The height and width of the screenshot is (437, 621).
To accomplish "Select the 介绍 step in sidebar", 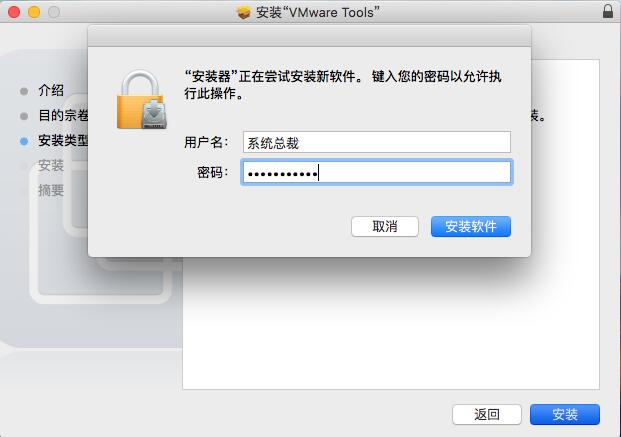I will tap(51, 90).
